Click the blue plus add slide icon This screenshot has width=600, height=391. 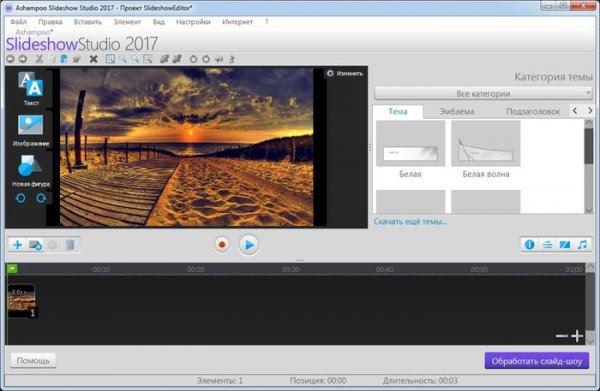point(17,244)
